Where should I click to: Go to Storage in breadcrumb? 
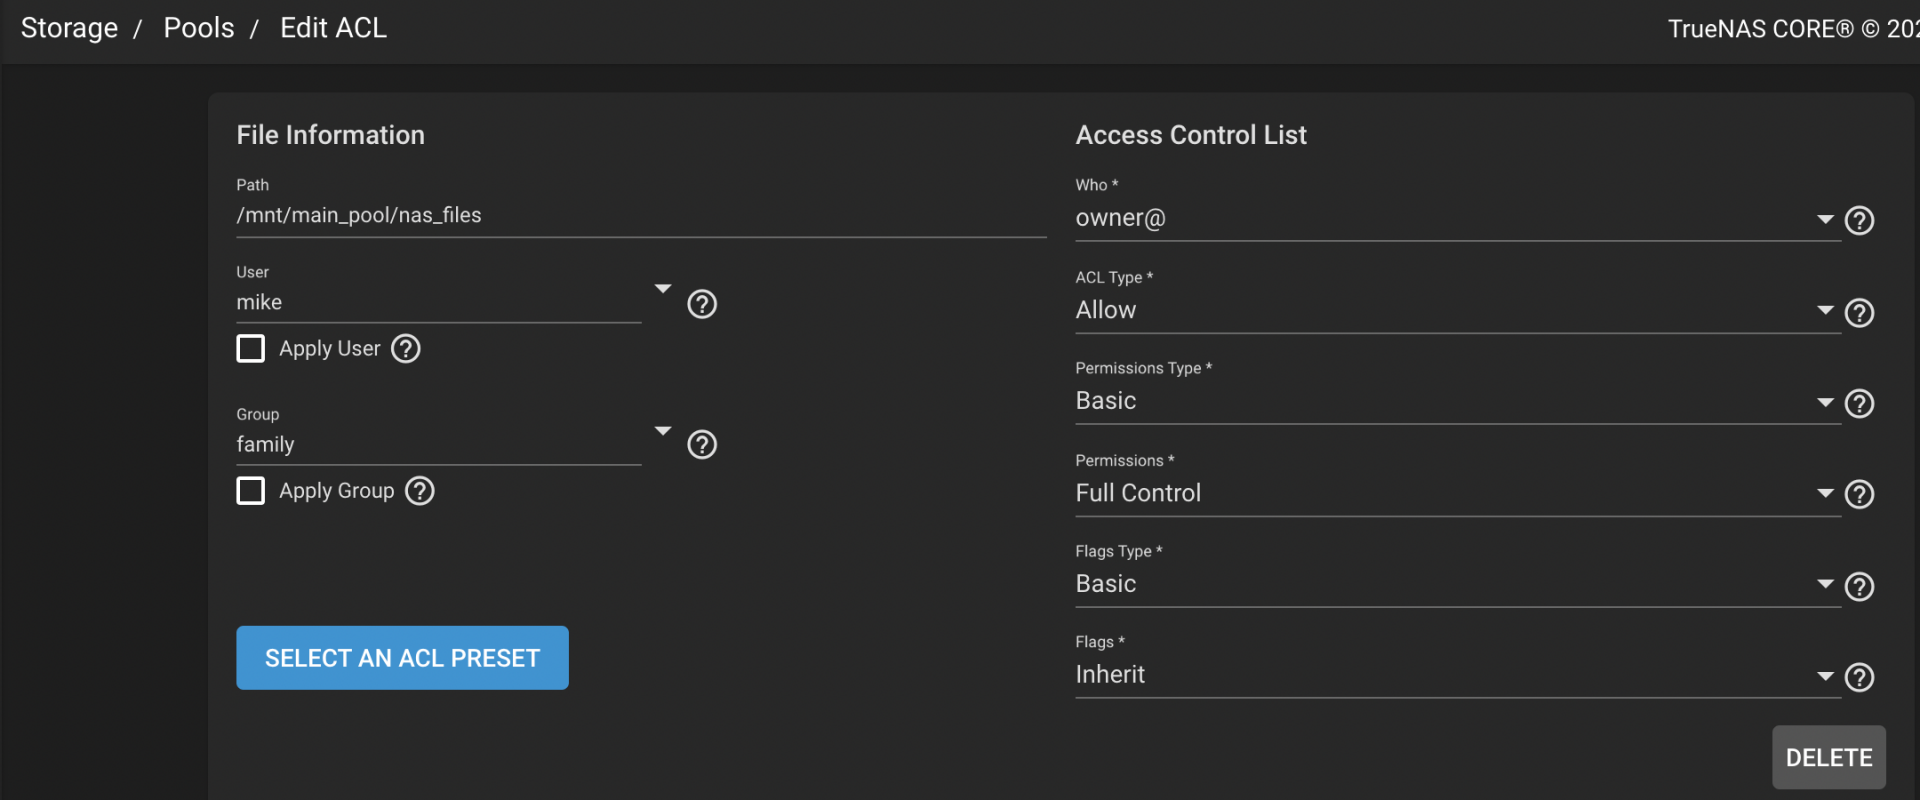(x=69, y=28)
